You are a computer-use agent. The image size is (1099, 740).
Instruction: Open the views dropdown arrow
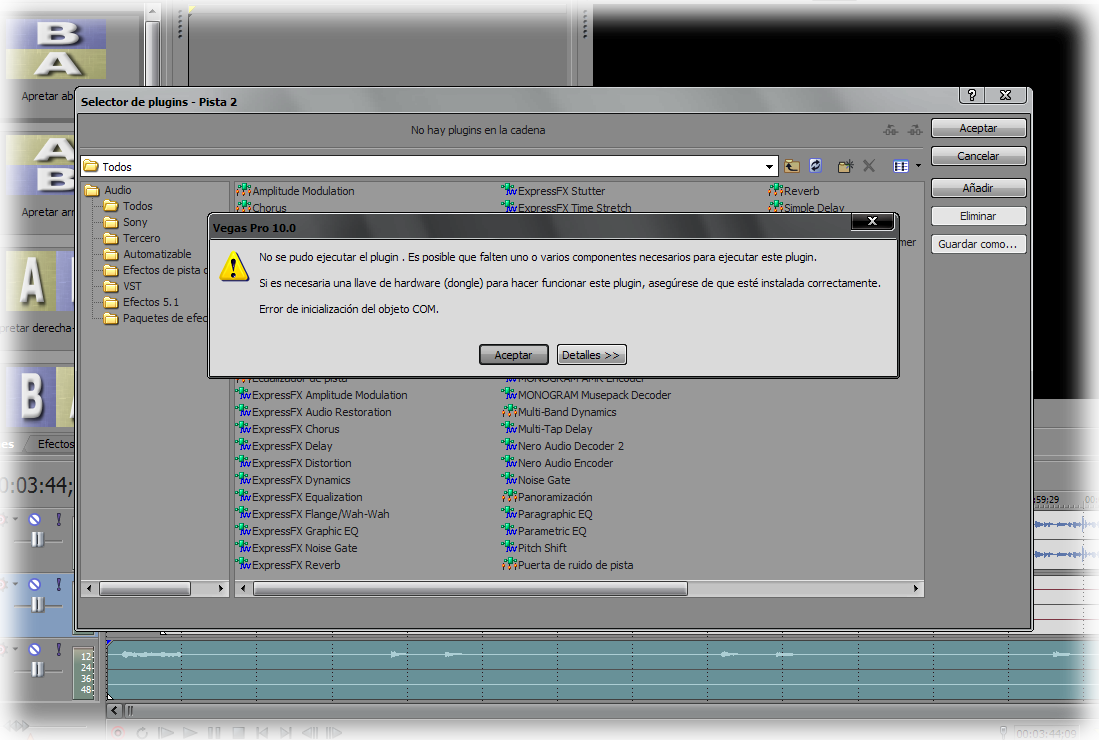[x=918, y=166]
